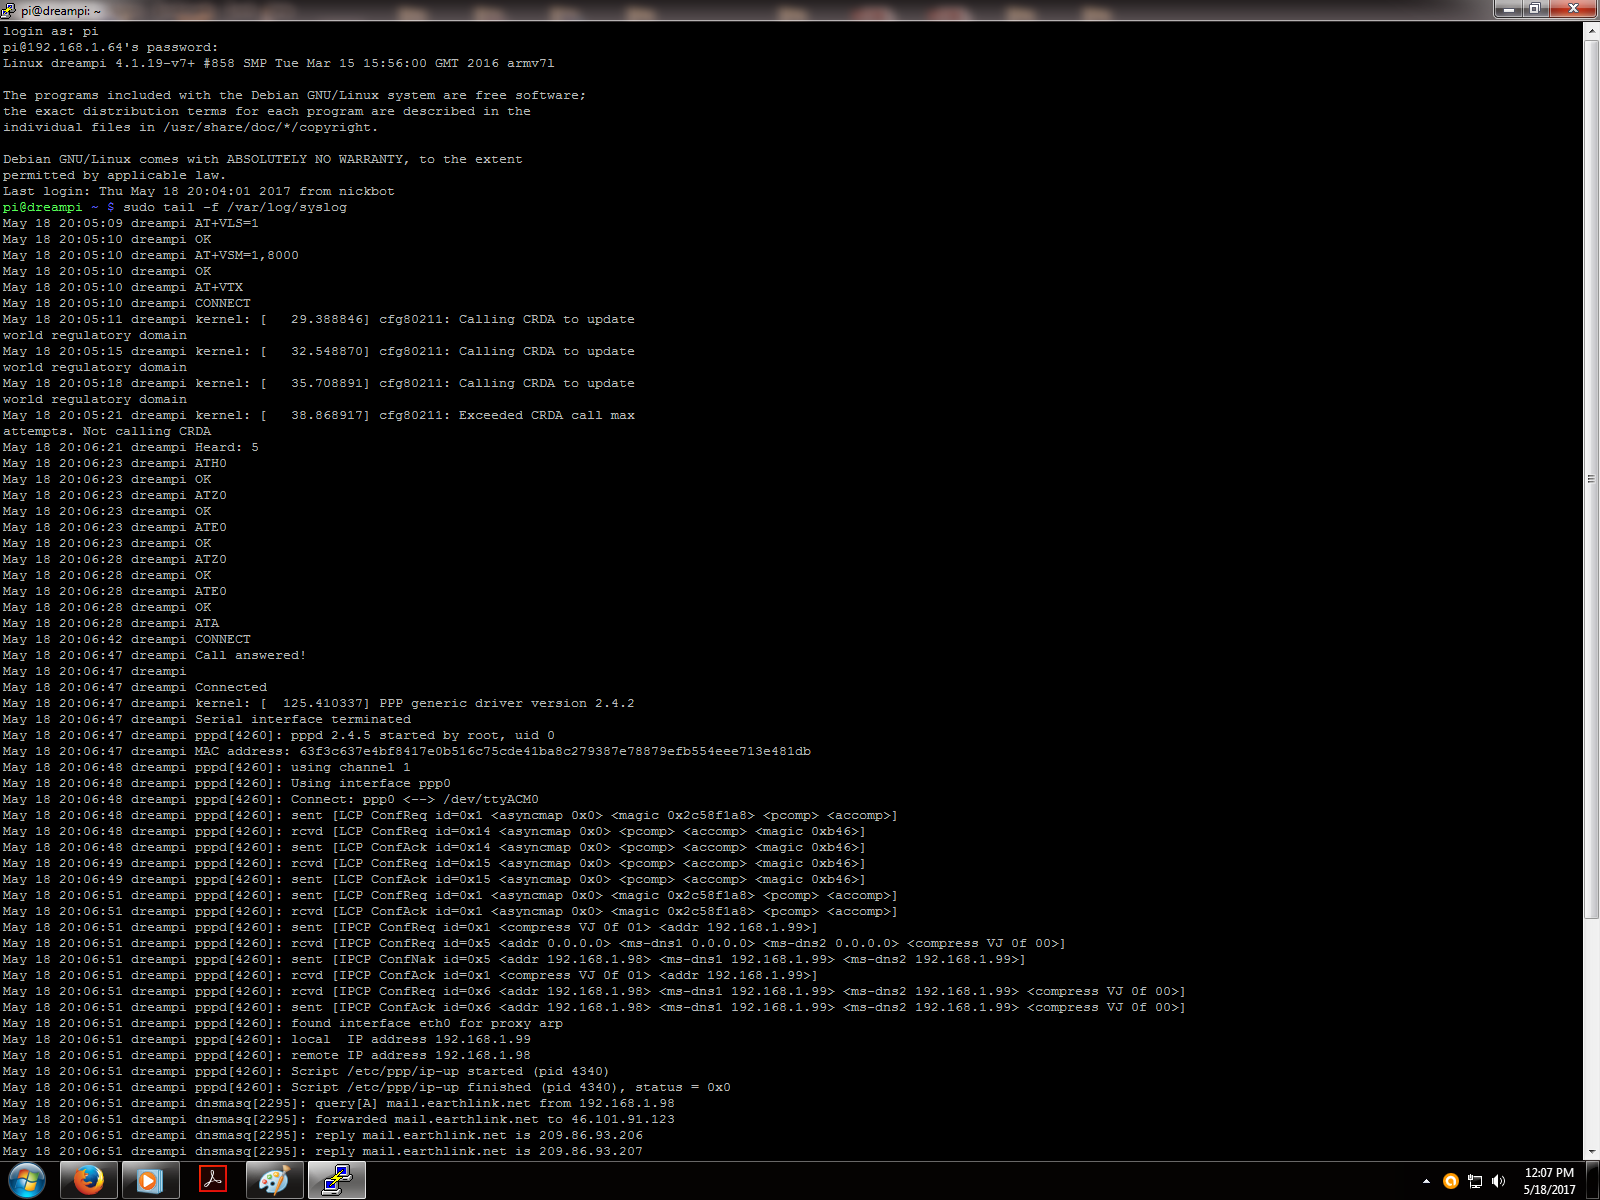Open the 12:07 PM clock and date
This screenshot has height=1200, width=1600.
pyautogui.click(x=1549, y=1181)
